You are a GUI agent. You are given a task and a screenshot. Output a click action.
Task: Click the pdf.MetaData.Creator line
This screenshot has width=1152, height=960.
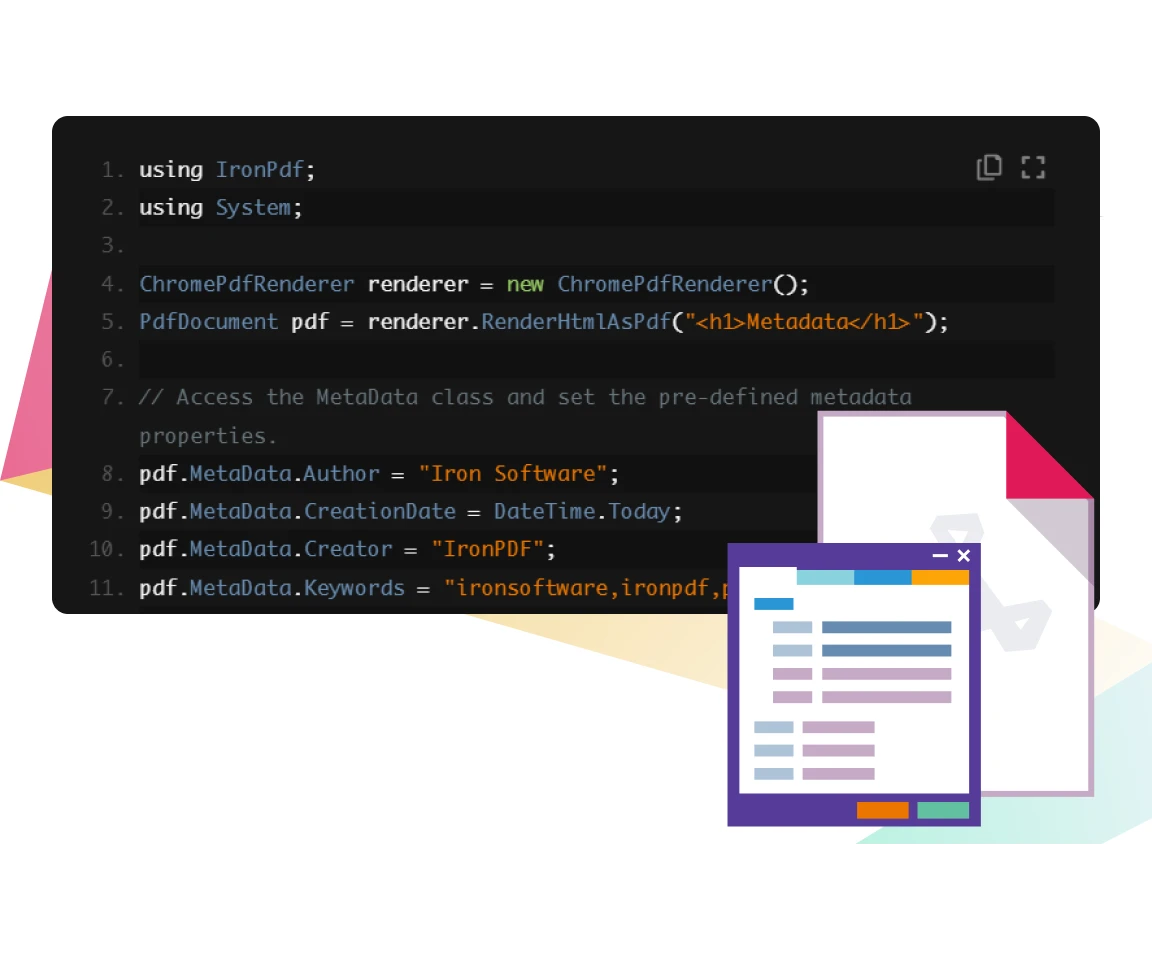tap(348, 549)
